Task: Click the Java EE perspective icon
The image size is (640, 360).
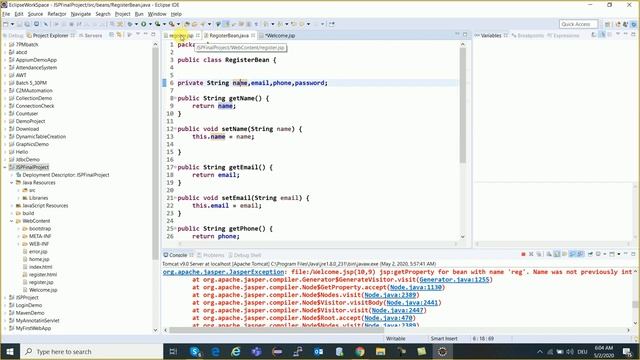Action: click(x=618, y=24)
